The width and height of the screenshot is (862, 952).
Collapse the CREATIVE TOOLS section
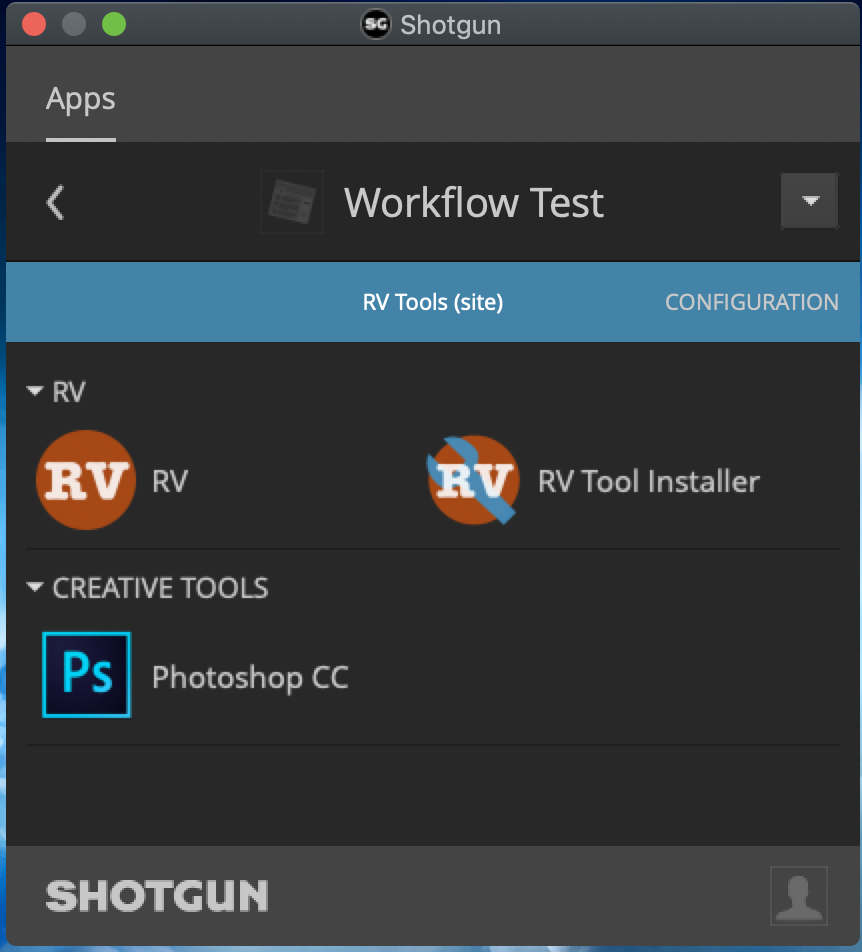click(35, 587)
